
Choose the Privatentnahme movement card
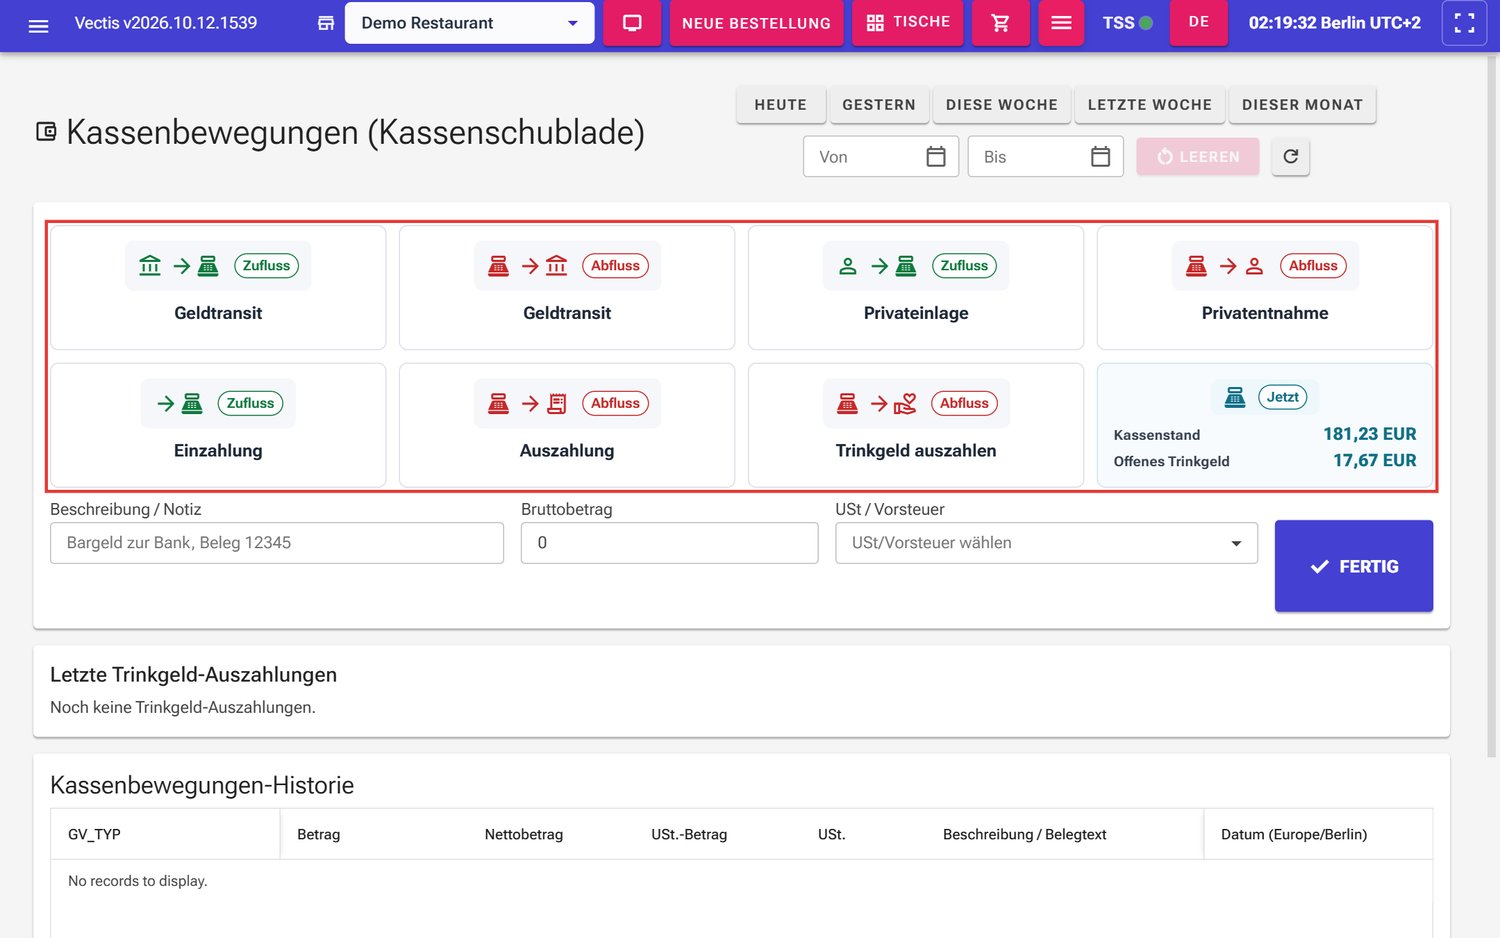tap(1265, 288)
